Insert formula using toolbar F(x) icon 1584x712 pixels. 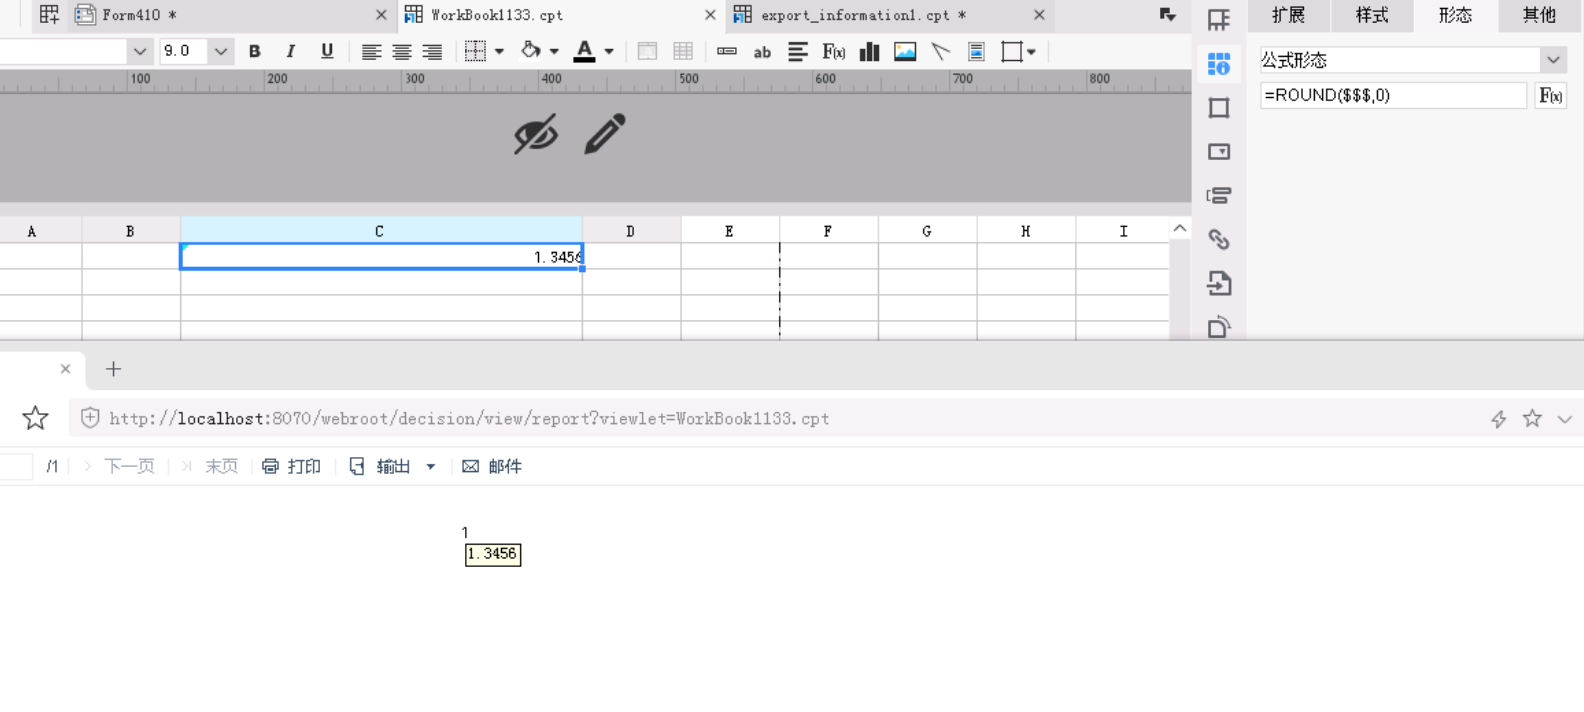pyautogui.click(x=834, y=51)
